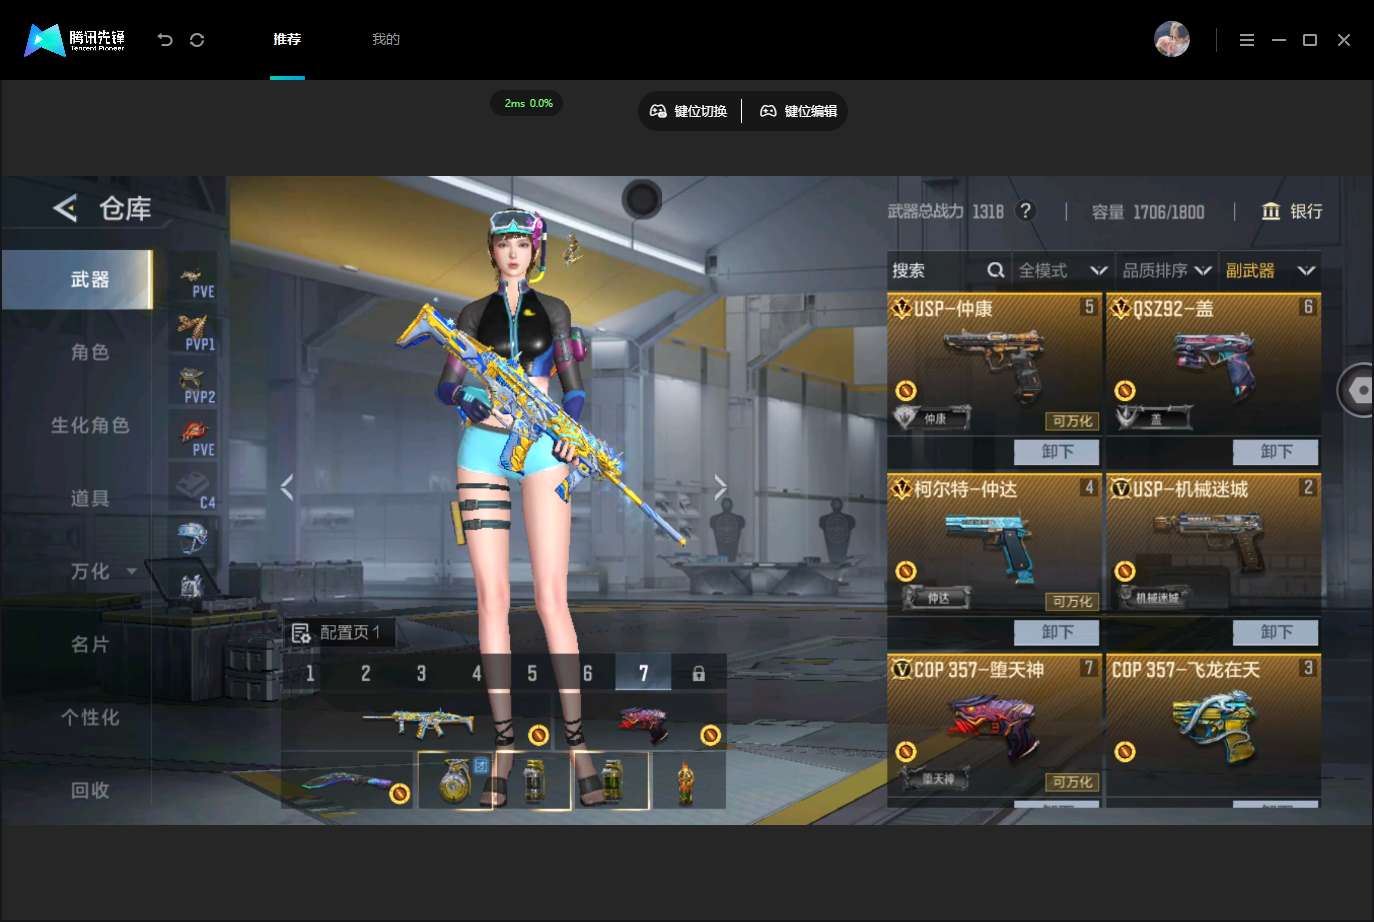Click the help question mark beside 武器总战力

point(1025,211)
